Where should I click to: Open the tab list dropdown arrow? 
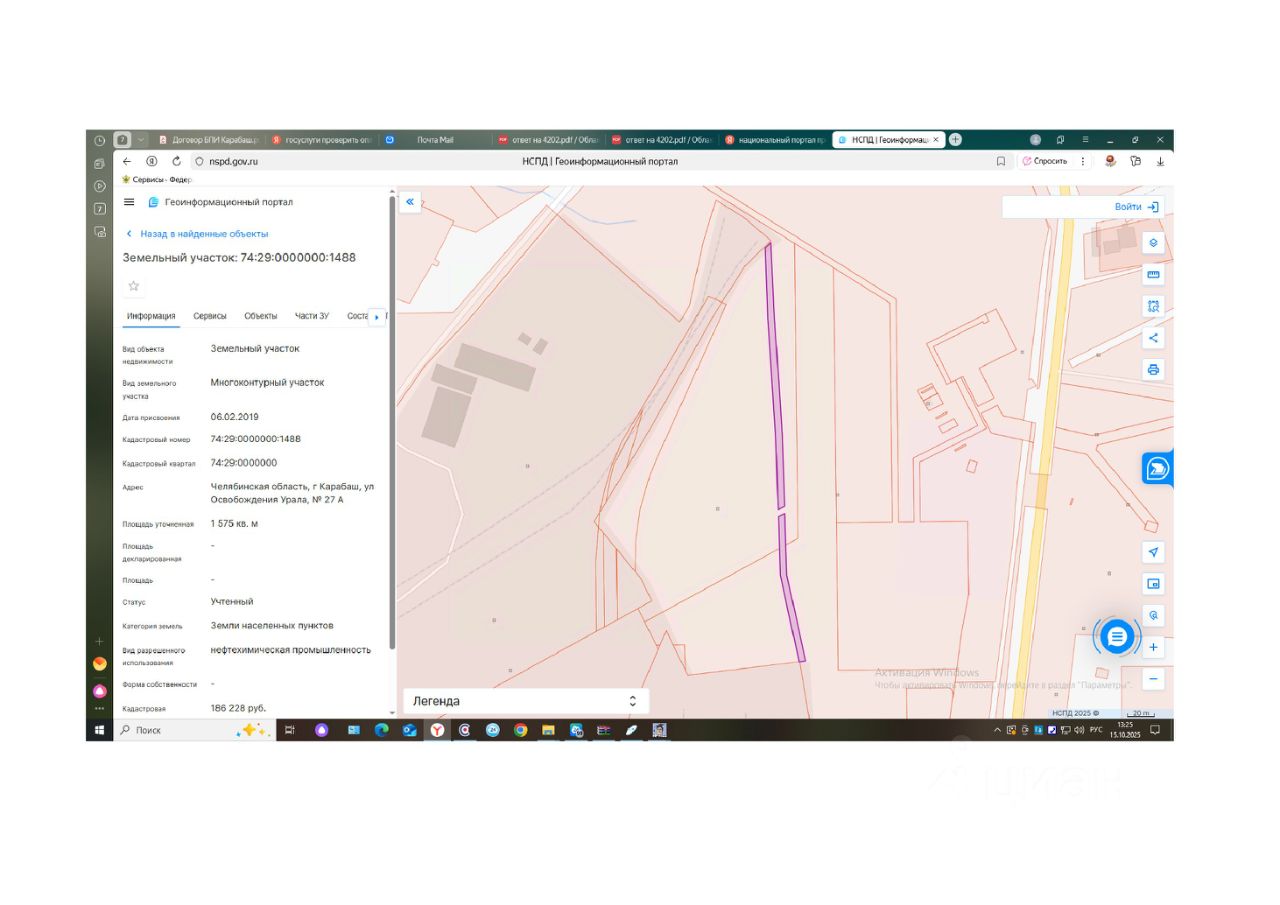pyautogui.click(x=142, y=140)
